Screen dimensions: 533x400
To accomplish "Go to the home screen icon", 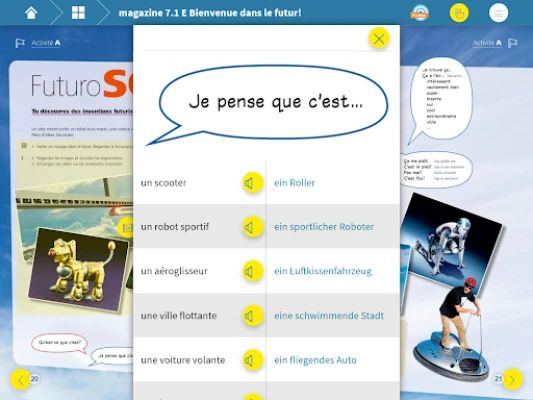I will pos(31,13).
